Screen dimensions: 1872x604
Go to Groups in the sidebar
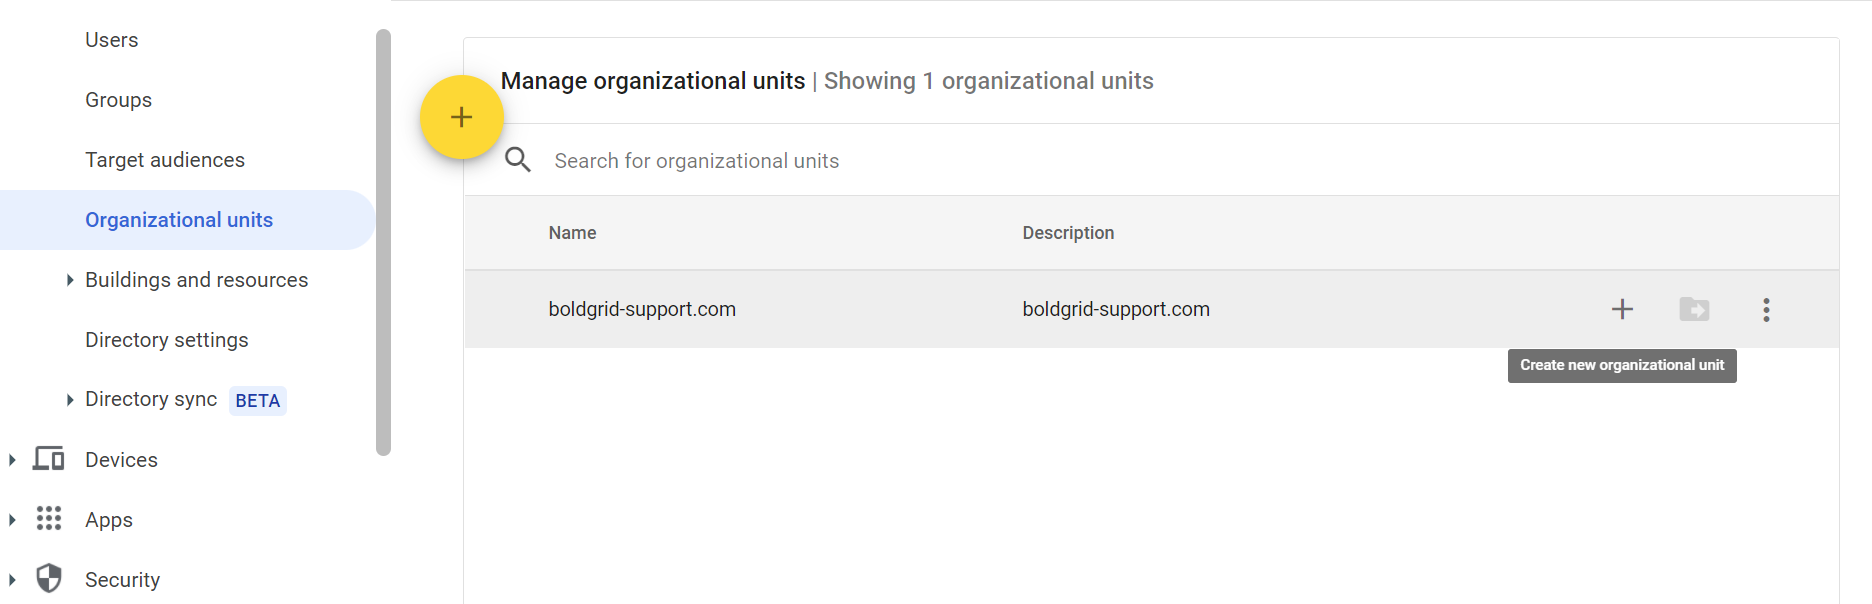(x=118, y=100)
